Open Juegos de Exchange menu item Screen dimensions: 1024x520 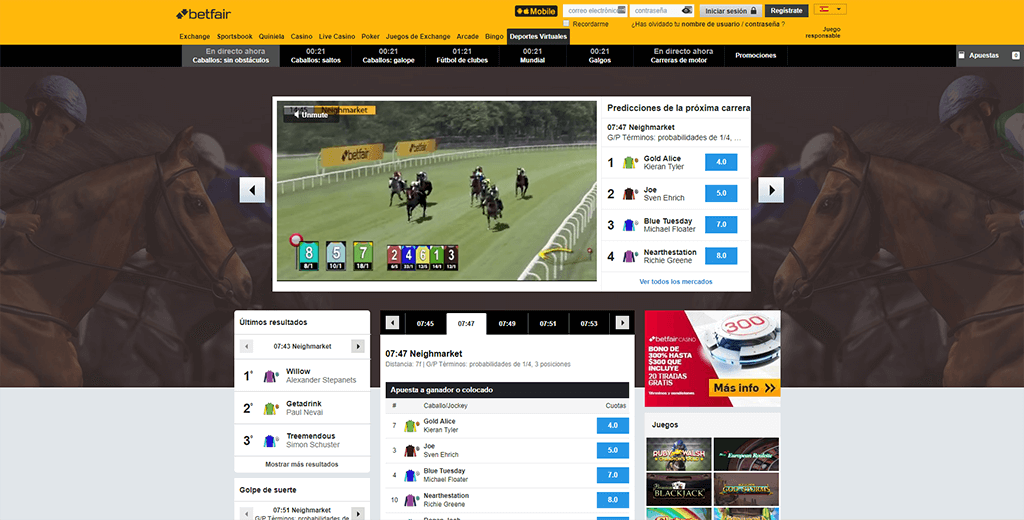coord(418,37)
